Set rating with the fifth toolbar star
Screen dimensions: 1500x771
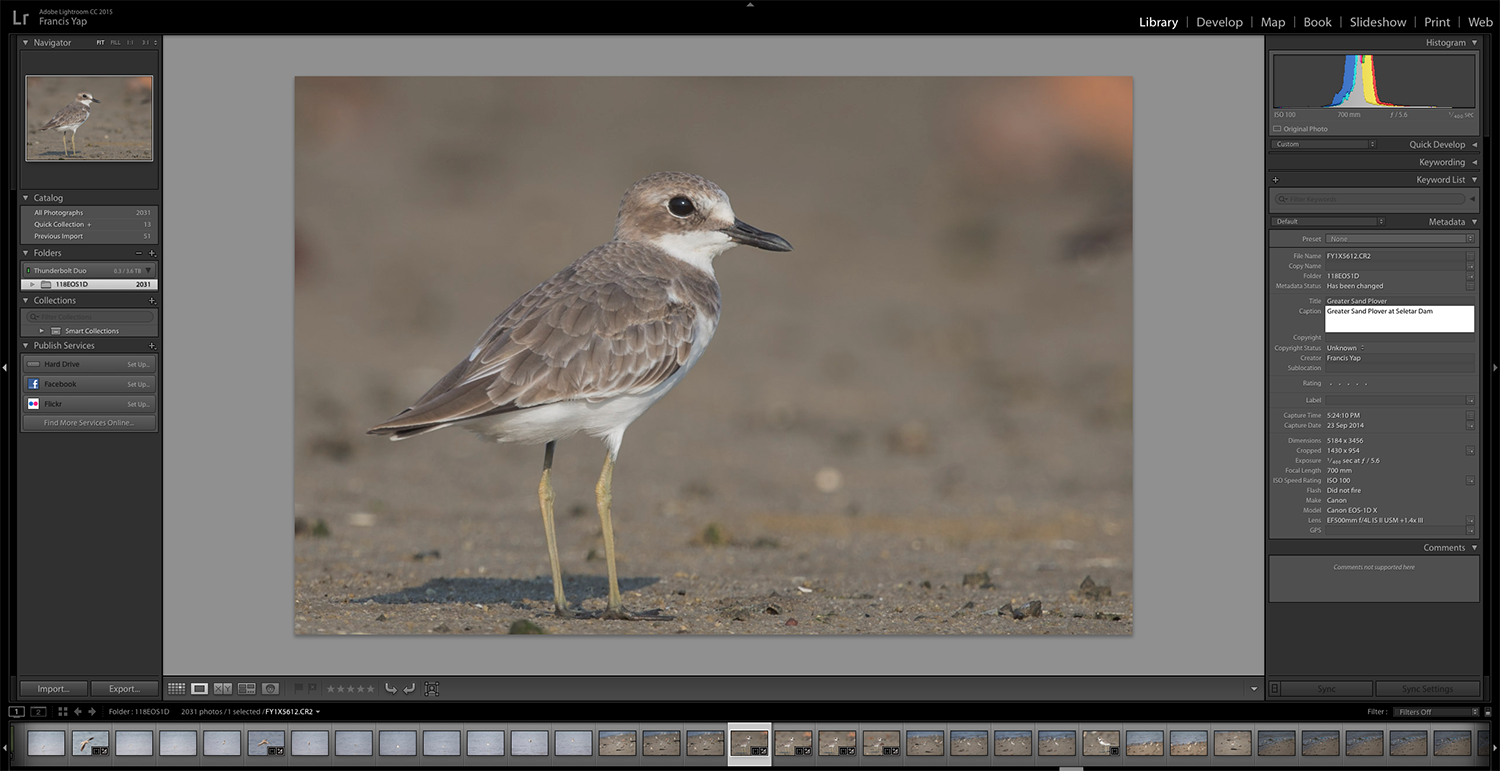tap(371, 689)
